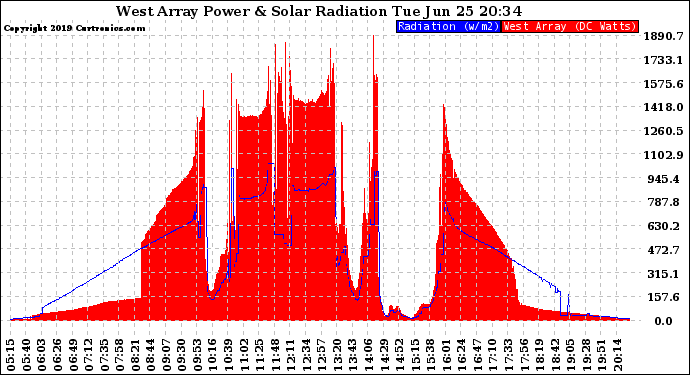
Task: Click the x-axis time label 11:48
Action: (275, 355)
